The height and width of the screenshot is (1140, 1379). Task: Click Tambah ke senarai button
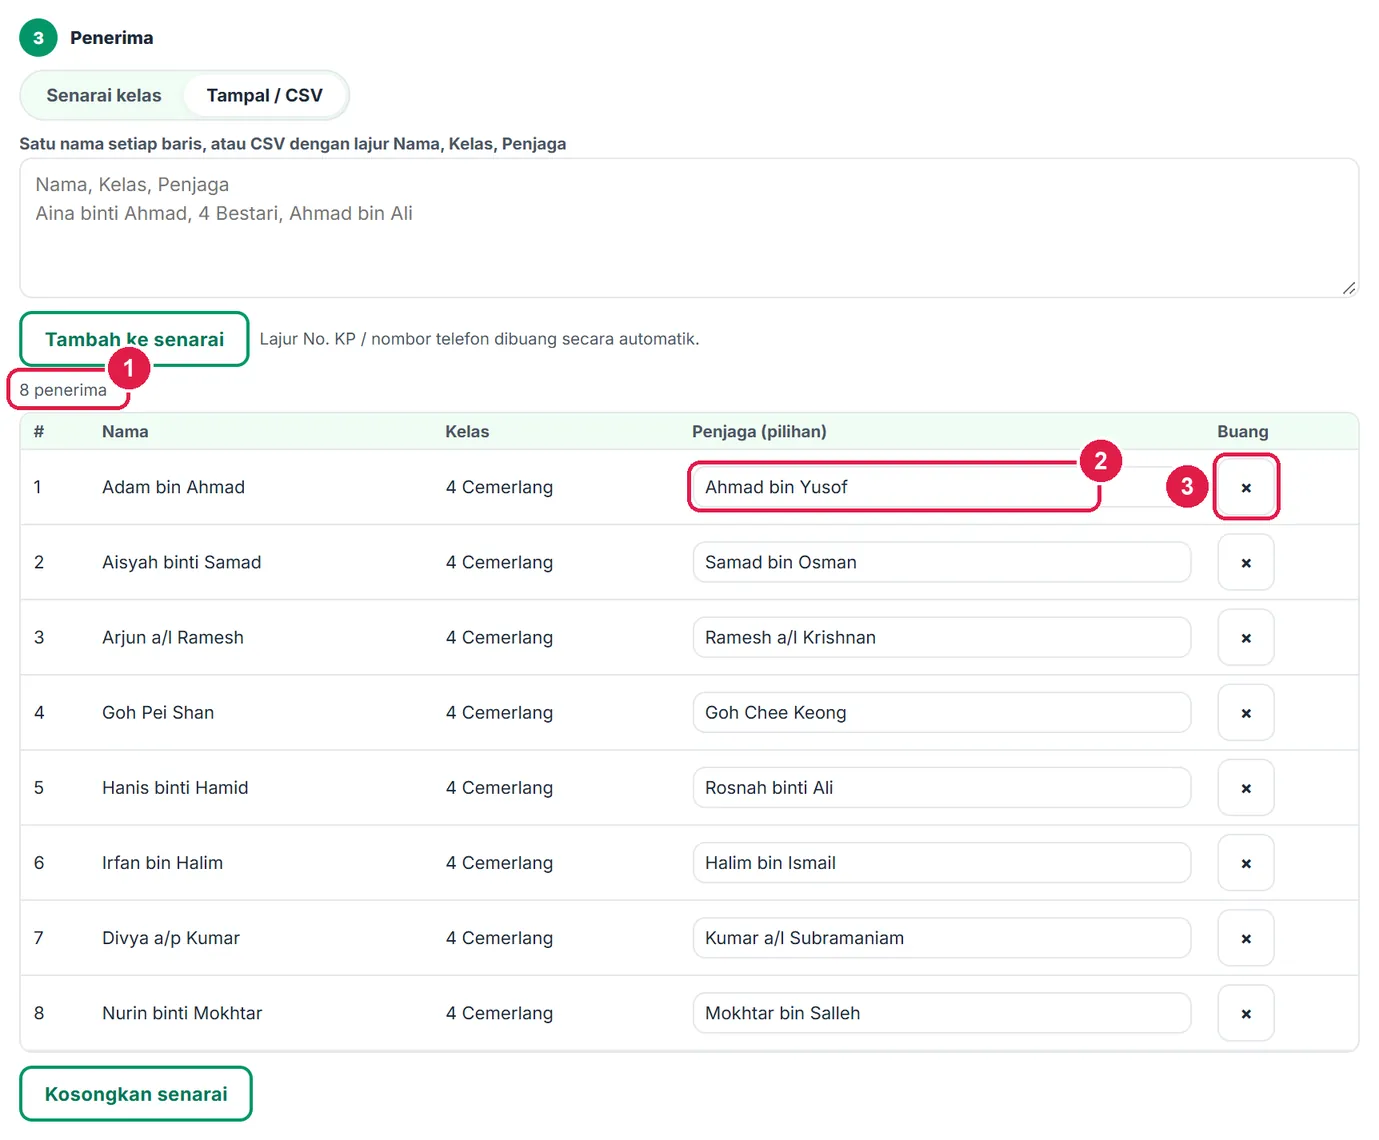coord(134,339)
